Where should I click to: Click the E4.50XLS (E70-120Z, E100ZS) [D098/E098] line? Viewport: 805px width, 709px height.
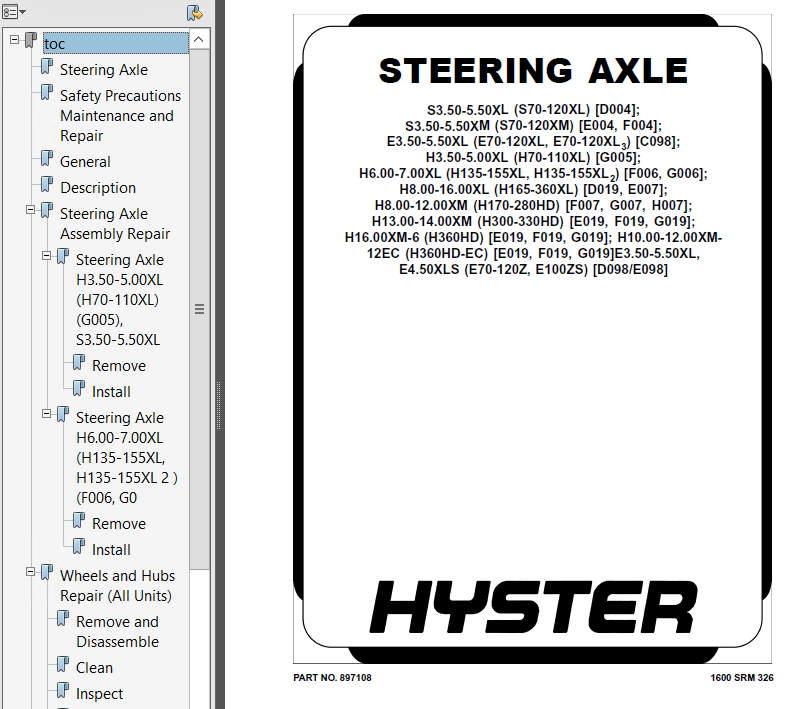pyautogui.click(x=533, y=269)
